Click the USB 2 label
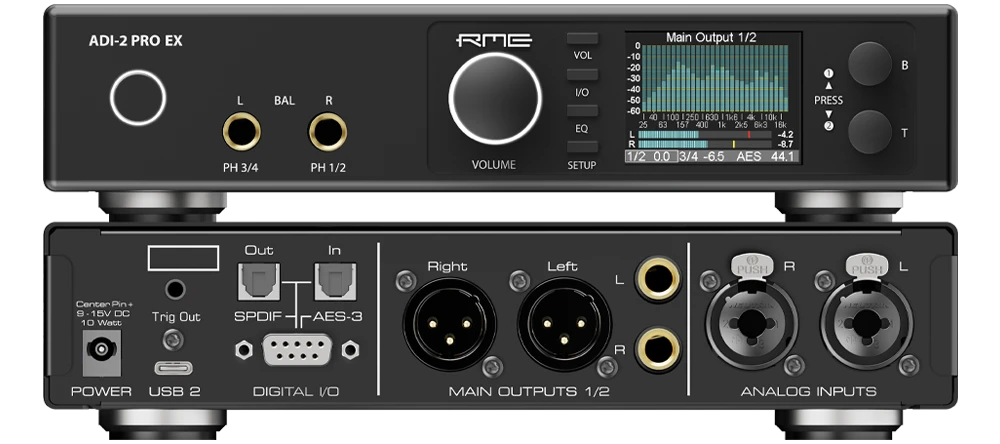 coord(174,392)
